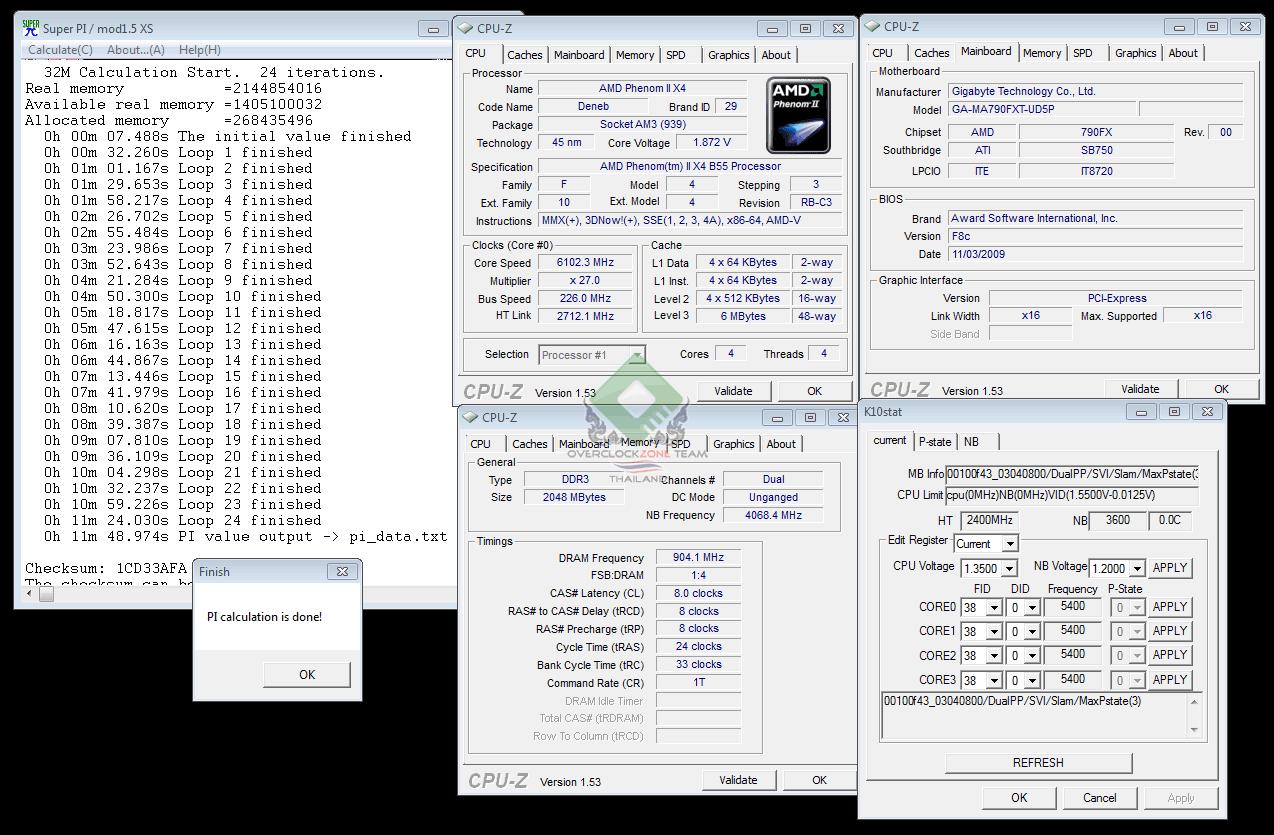Expand the CORE1 FID dropdown
This screenshot has height=835, width=1274.
pos(993,632)
